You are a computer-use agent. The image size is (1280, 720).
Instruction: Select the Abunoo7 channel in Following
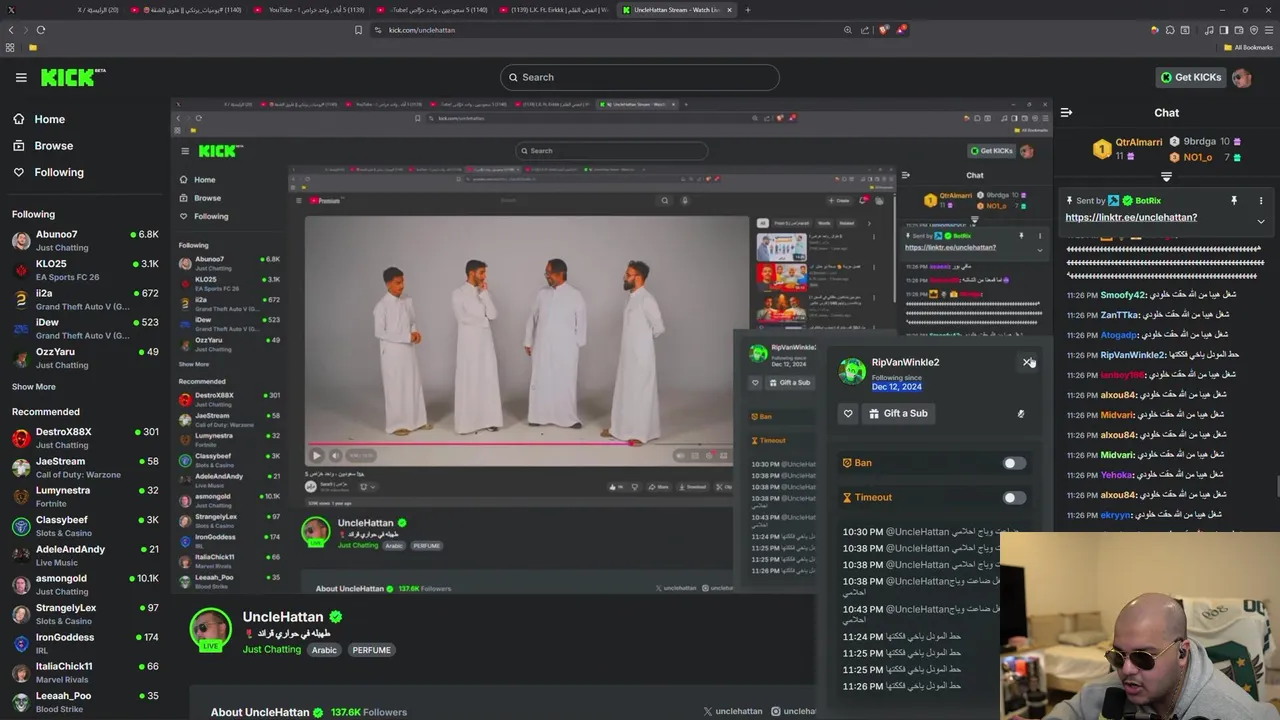point(85,240)
